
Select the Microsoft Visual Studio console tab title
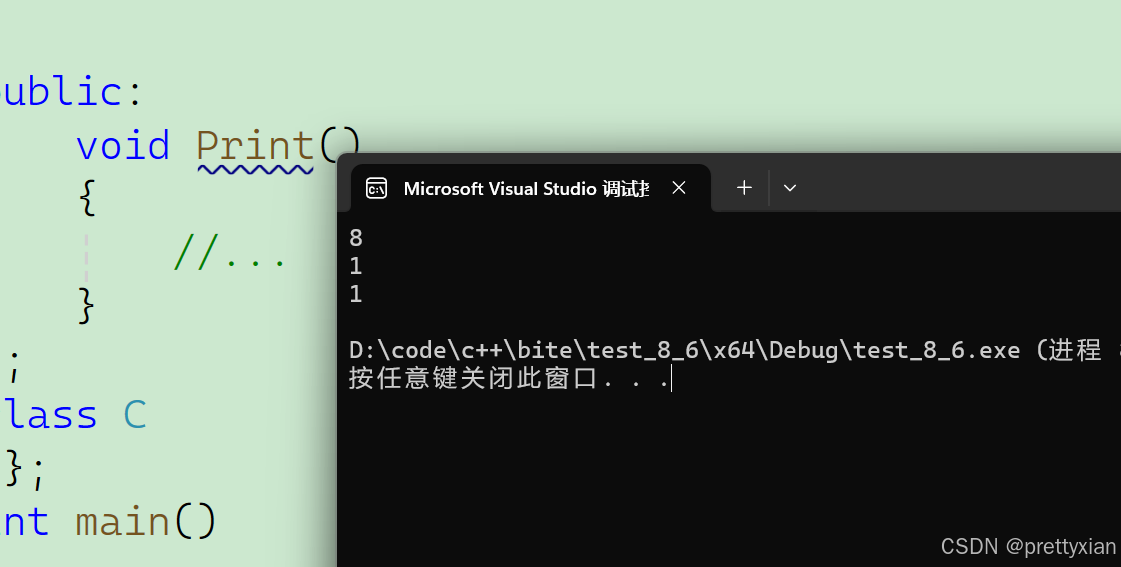coord(526,189)
